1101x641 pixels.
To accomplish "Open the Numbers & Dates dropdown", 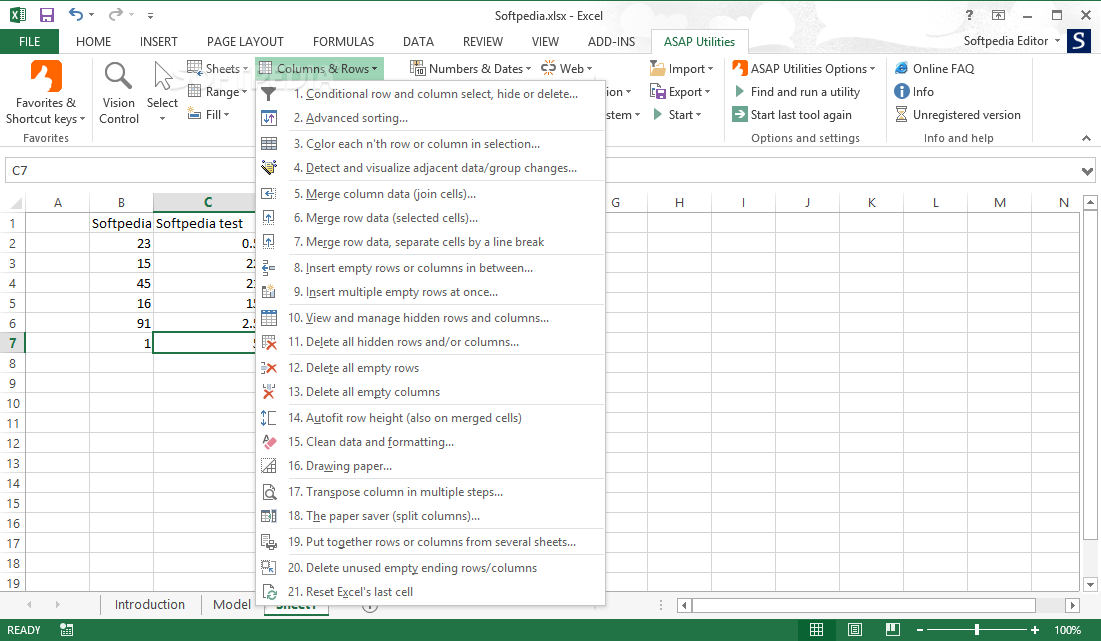I will coord(470,68).
